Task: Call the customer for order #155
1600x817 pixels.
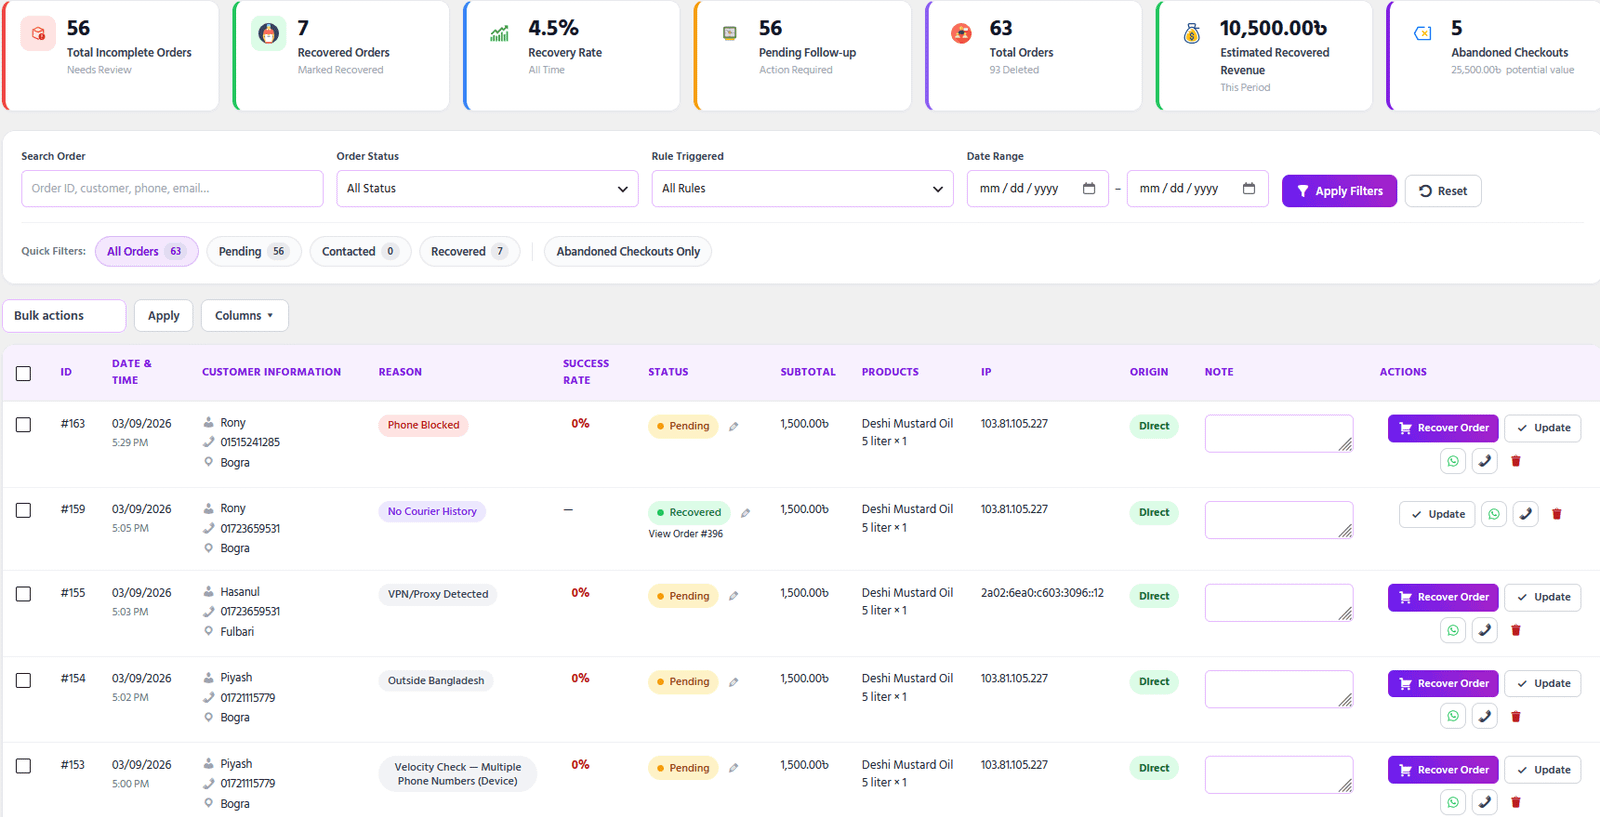Action: click(x=1485, y=630)
